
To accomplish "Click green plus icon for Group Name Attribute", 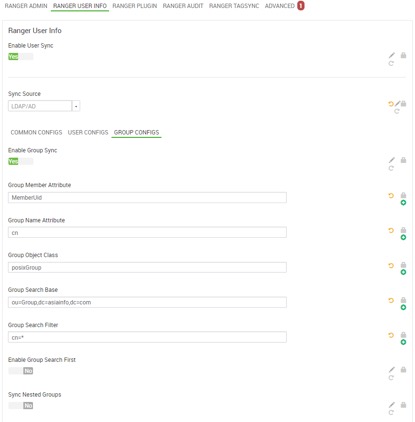I will pos(403,237).
